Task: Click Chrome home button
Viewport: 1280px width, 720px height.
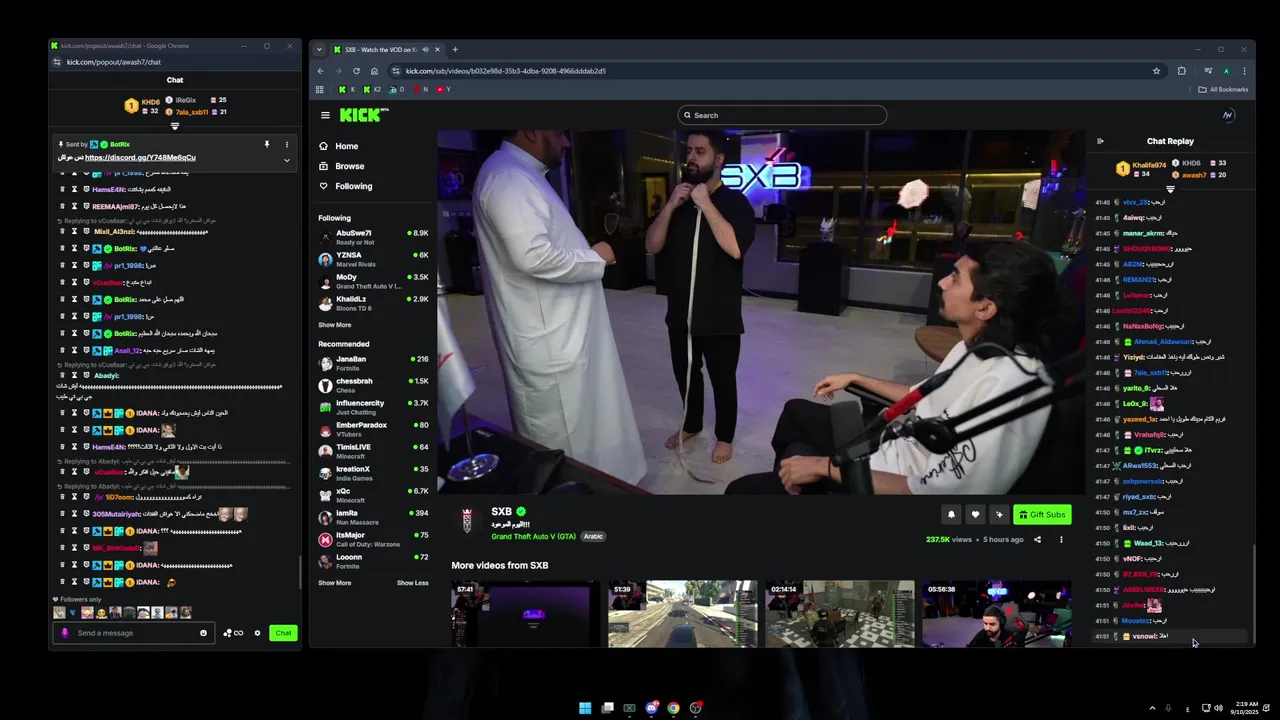Action: pos(374,71)
